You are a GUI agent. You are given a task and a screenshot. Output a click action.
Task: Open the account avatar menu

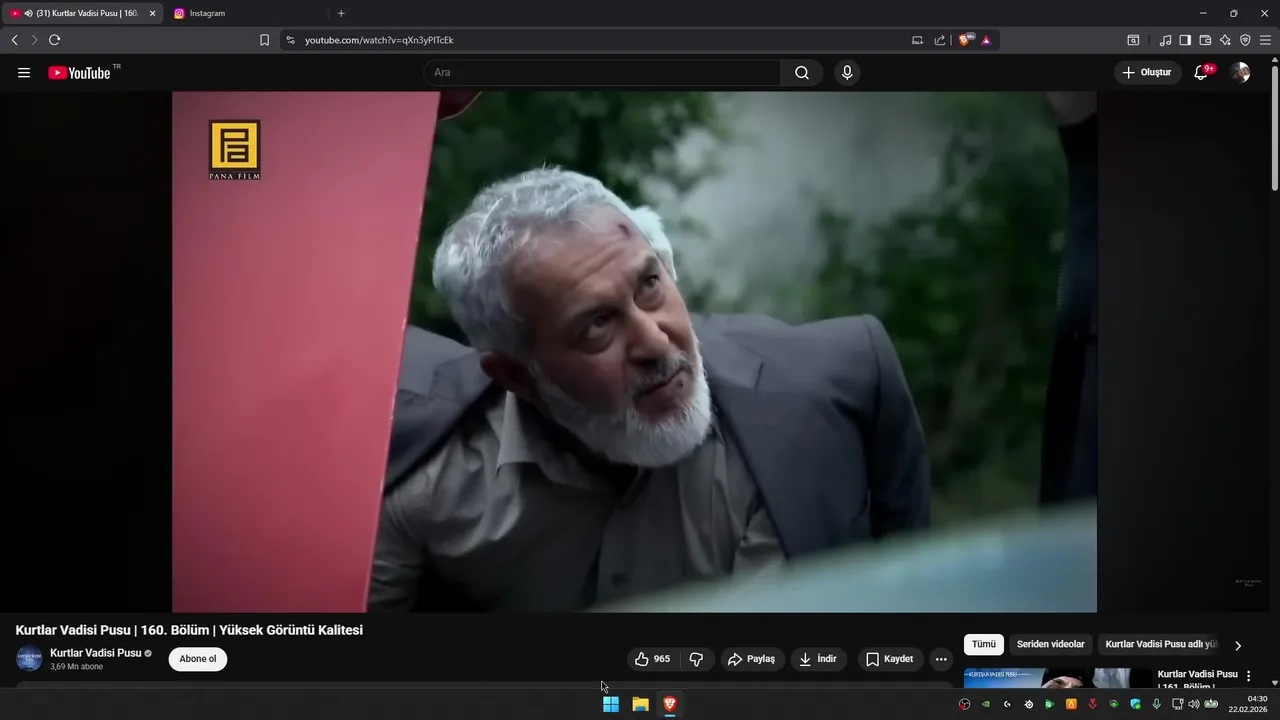1240,72
